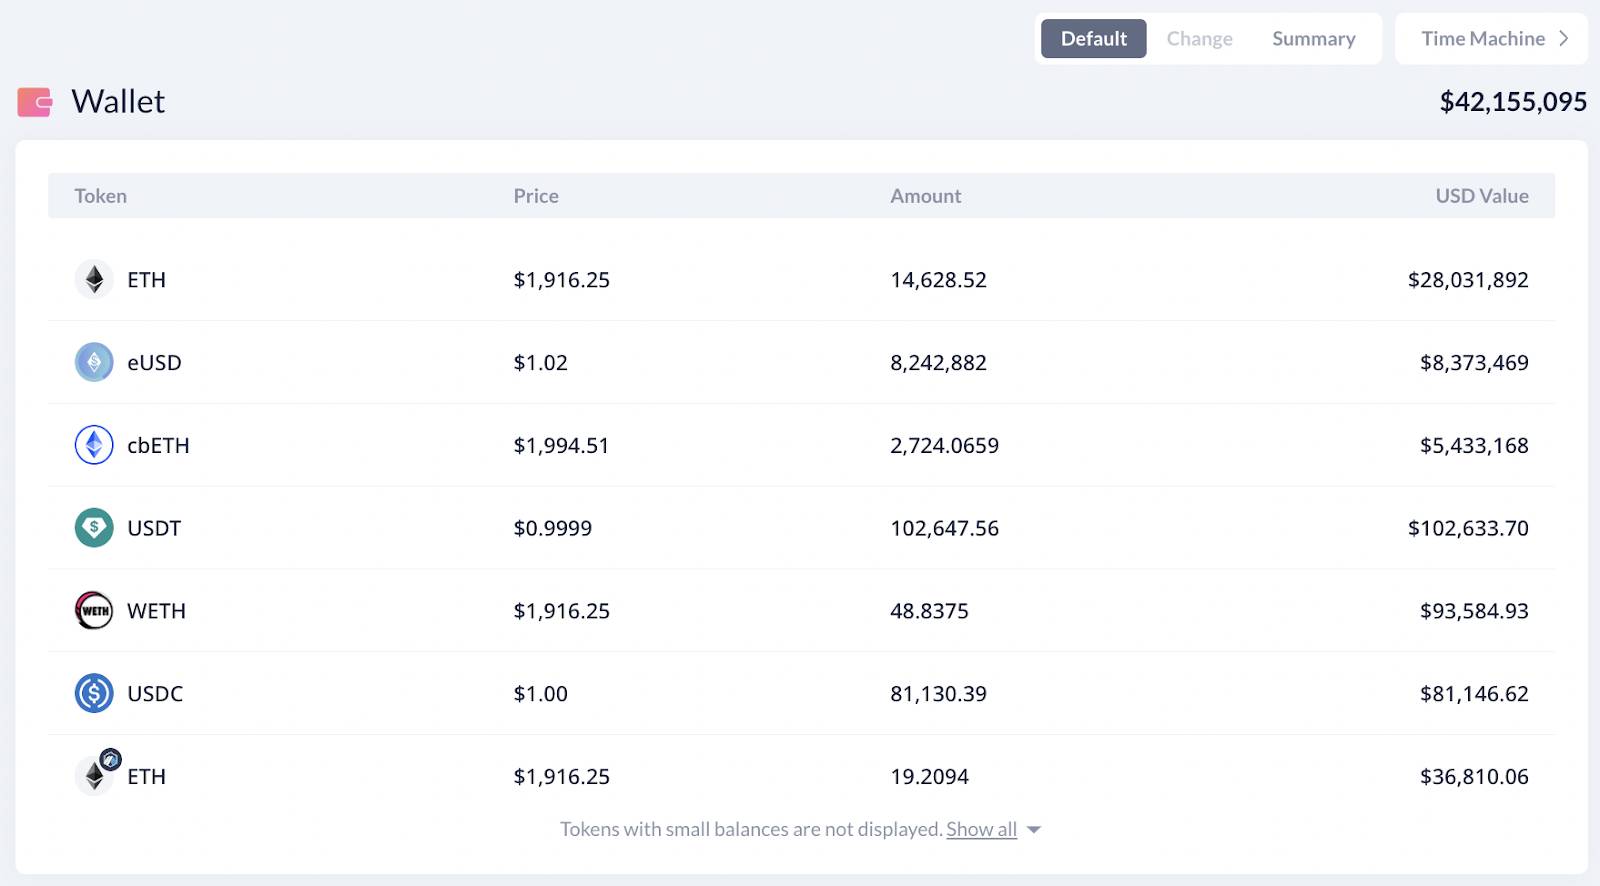1600x886 pixels.
Task: Click the pink Wallet icon
Action: click(35, 102)
